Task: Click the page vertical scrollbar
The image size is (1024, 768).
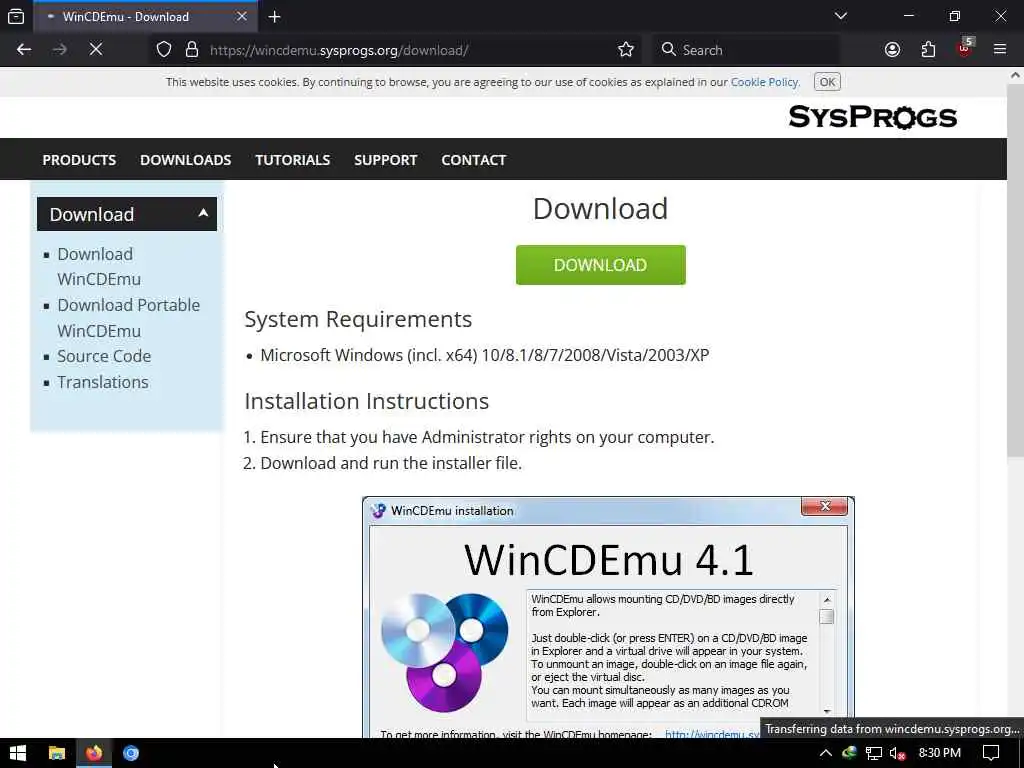Action: 1015,271
